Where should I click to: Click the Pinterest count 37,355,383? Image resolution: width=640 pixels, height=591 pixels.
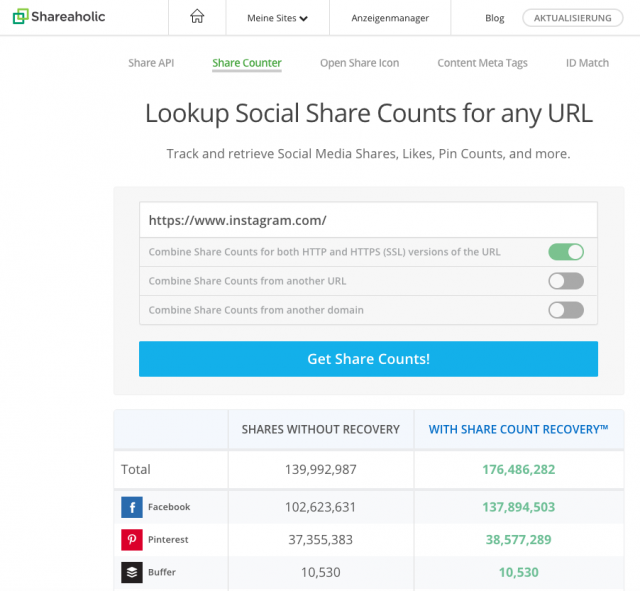point(320,540)
